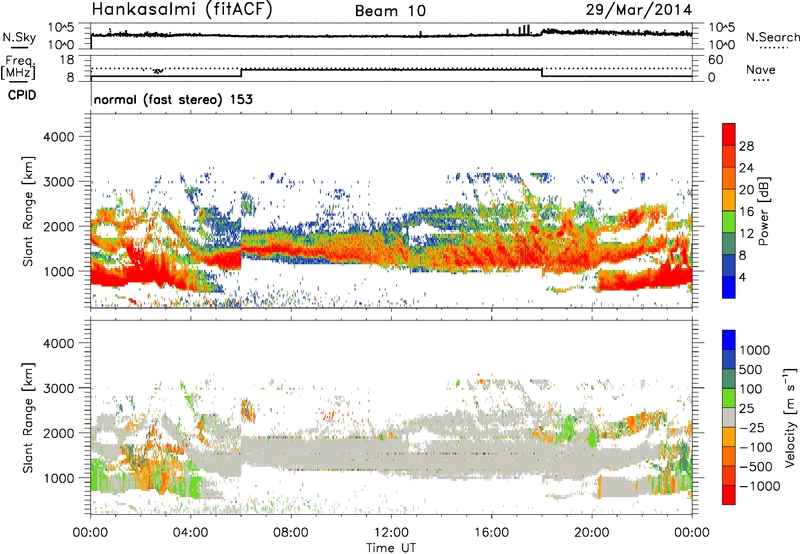800x554 pixels.
Task: Click the 'Power [dB]' colorbar label
Action: (x=763, y=211)
